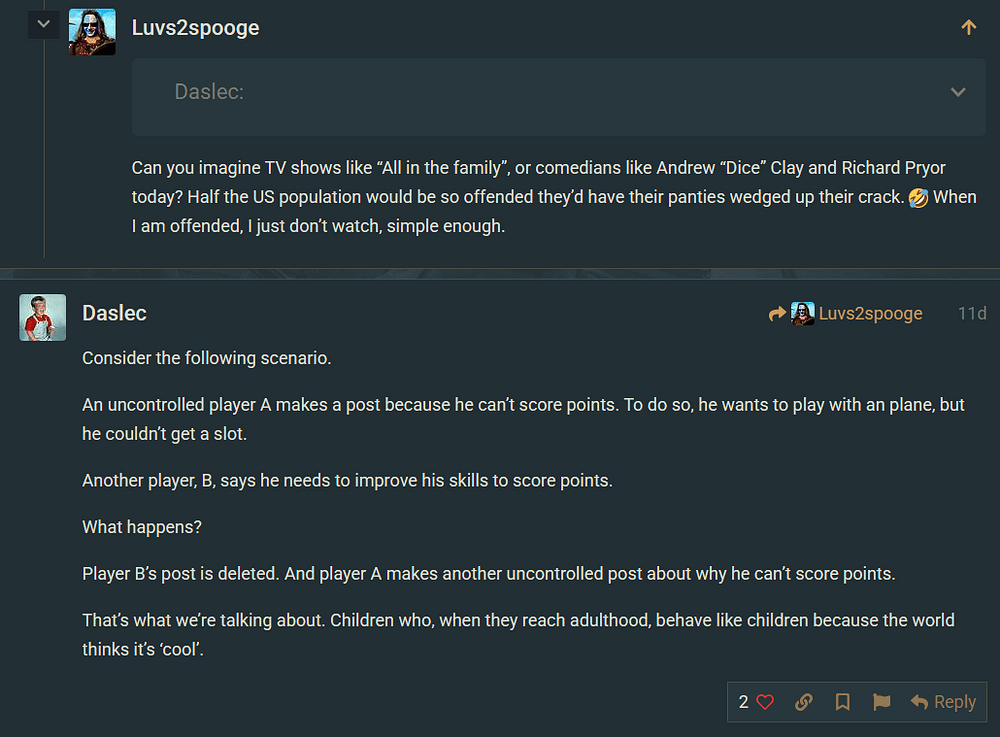Collapse the reply thread with top-left chevron
The height and width of the screenshot is (737, 1000).
click(43, 23)
